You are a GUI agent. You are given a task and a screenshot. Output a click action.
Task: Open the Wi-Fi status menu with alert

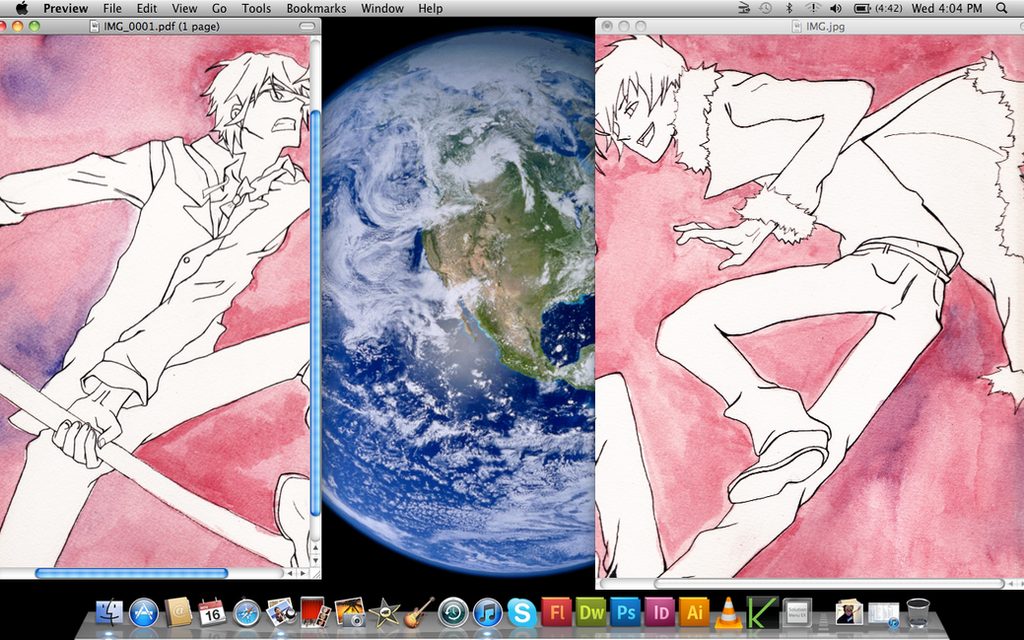point(812,8)
